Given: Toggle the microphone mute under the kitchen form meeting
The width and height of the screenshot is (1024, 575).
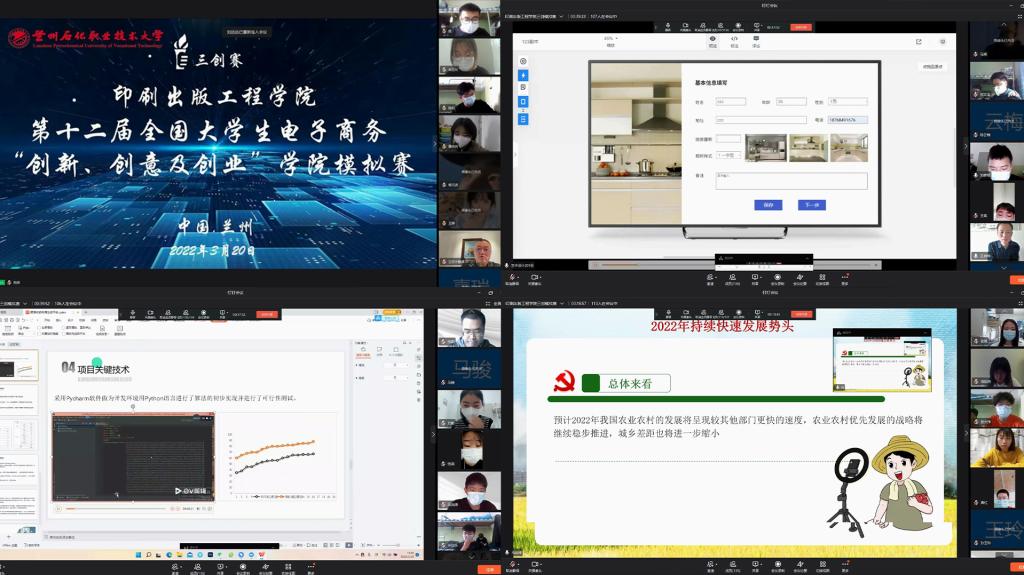Looking at the screenshot, I should [513, 278].
